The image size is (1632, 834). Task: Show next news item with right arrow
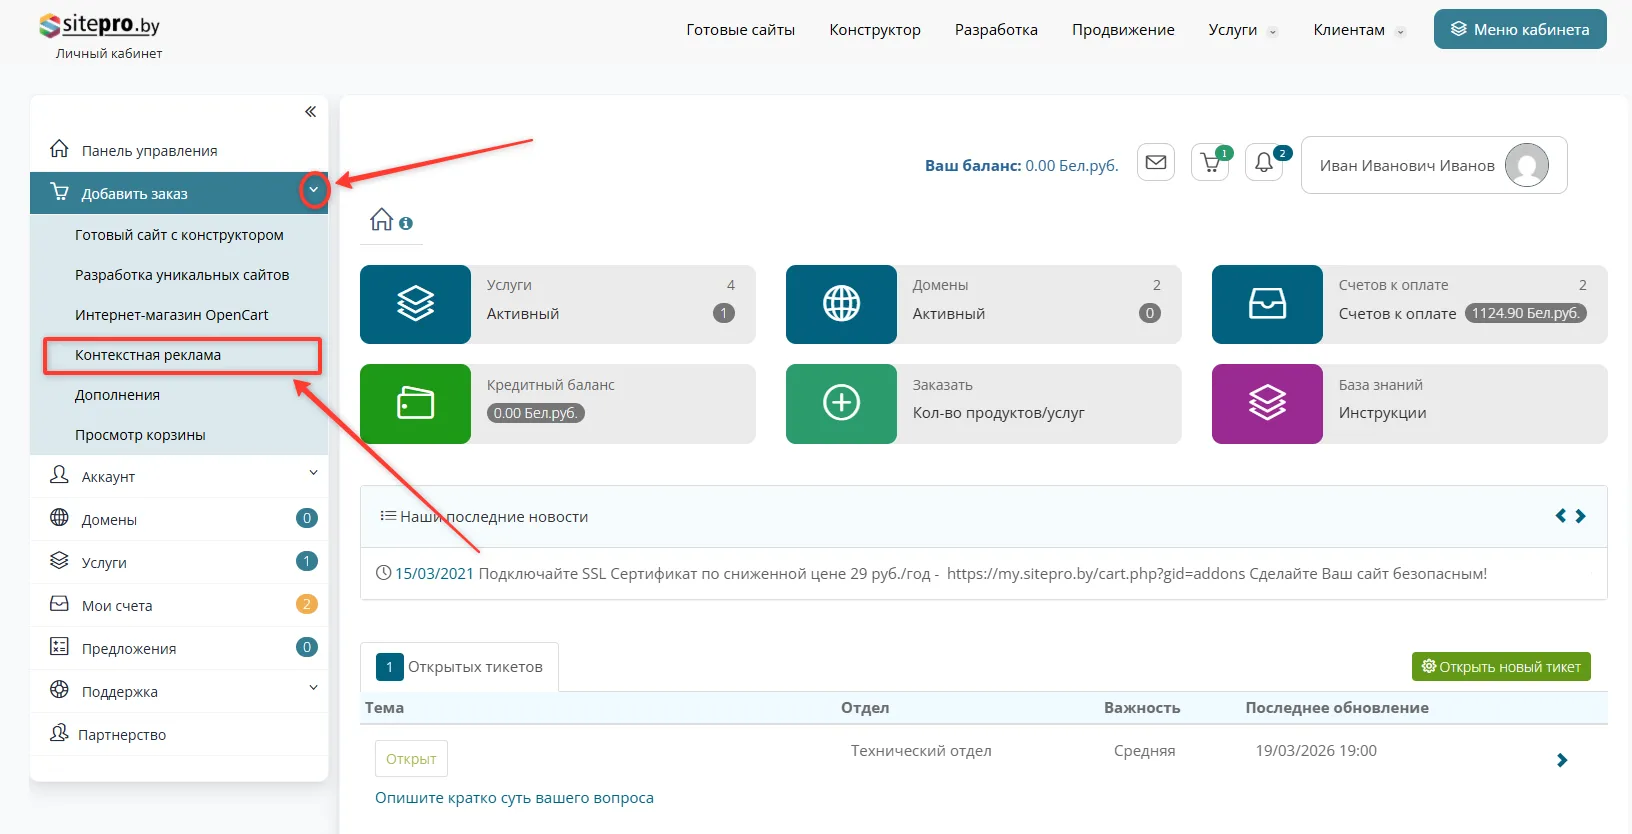coord(1580,516)
